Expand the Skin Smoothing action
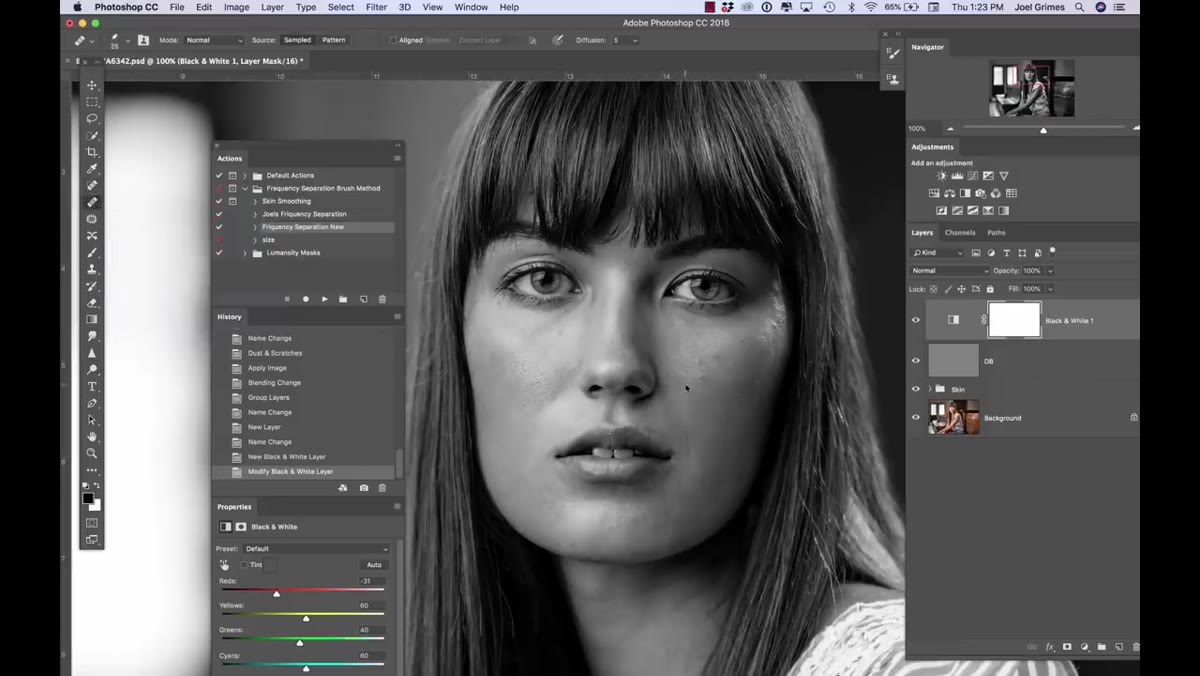The width and height of the screenshot is (1200, 676). click(x=255, y=201)
